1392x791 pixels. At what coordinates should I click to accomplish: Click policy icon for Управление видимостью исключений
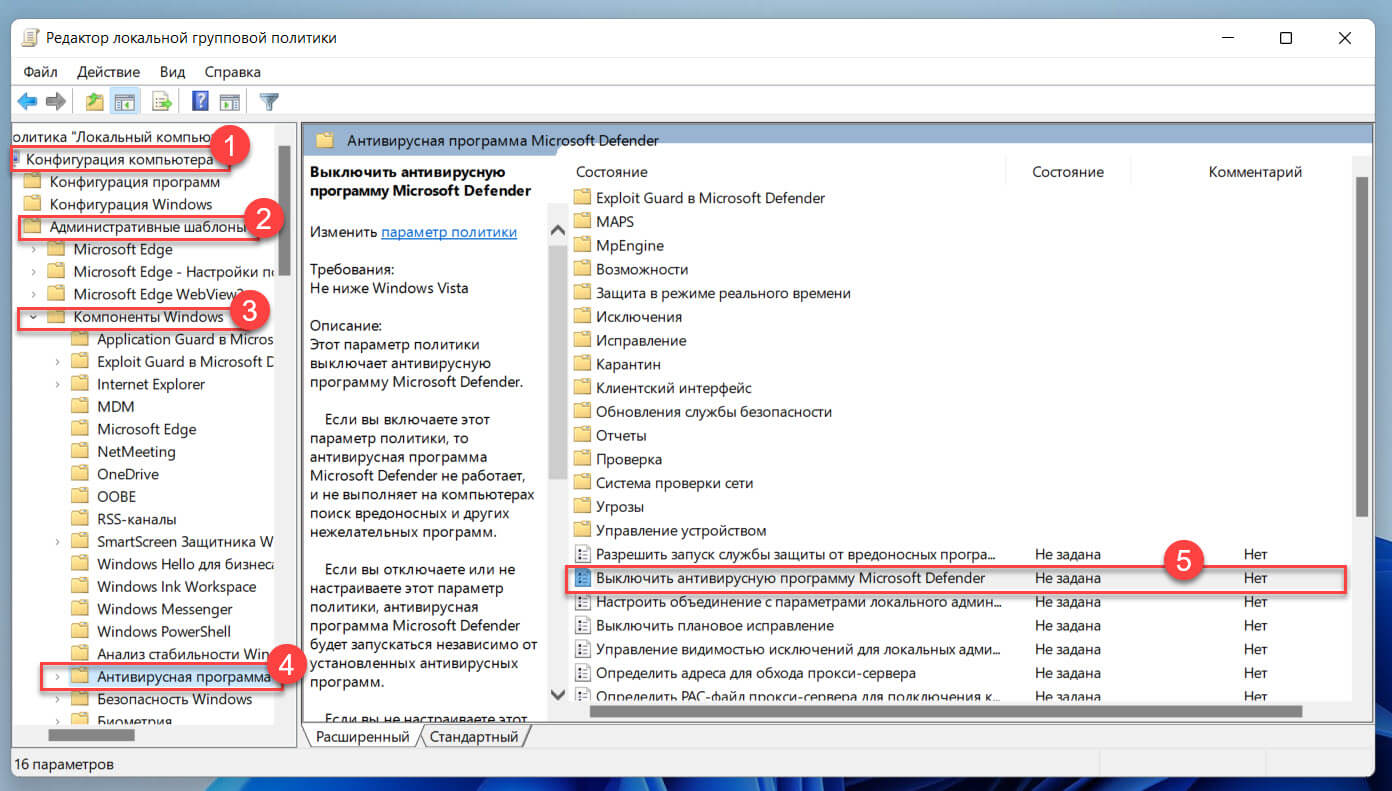583,649
